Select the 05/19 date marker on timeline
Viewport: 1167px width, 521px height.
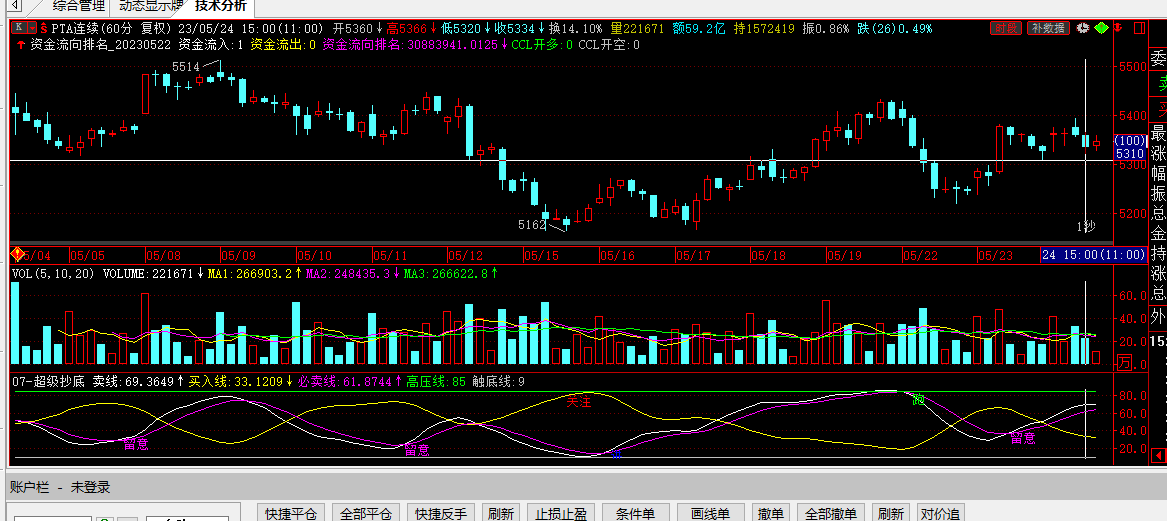click(845, 255)
